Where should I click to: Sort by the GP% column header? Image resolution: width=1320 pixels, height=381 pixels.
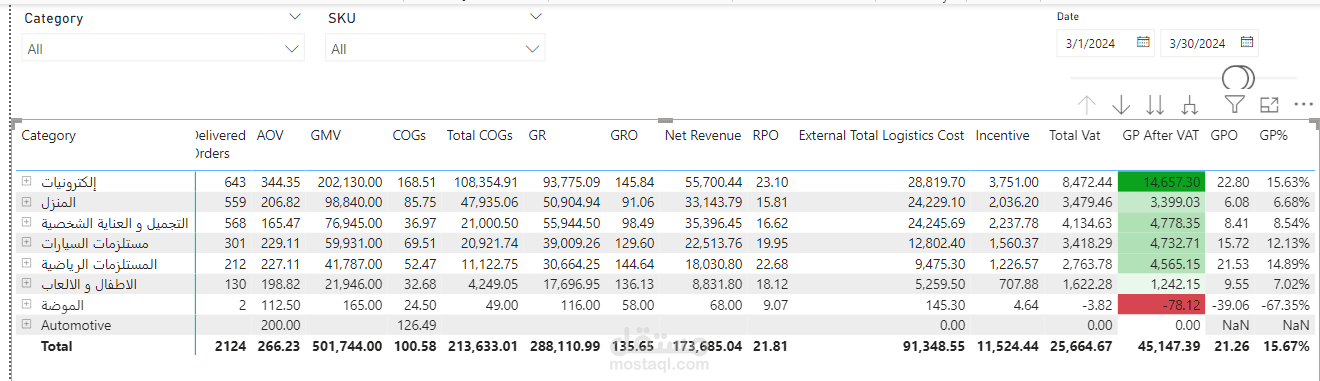[1273, 136]
